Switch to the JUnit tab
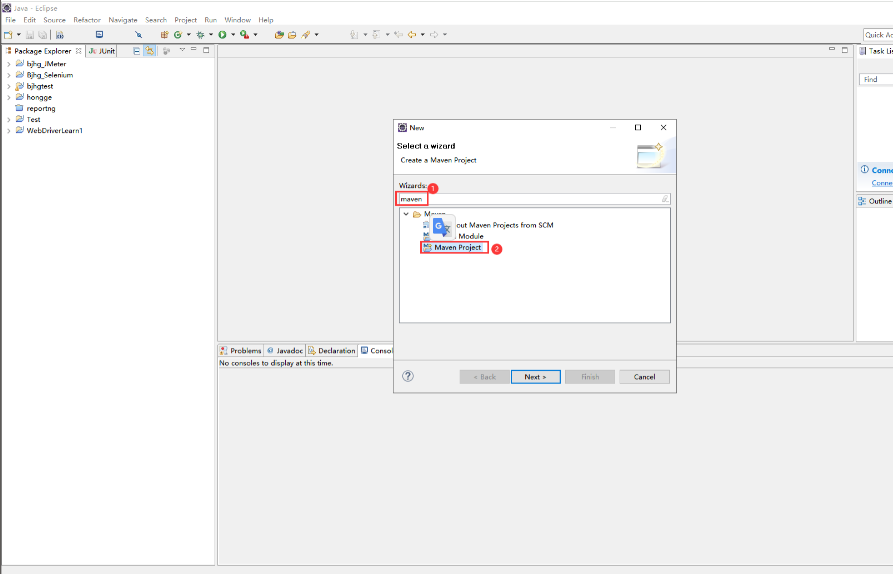The image size is (893, 574). point(101,51)
